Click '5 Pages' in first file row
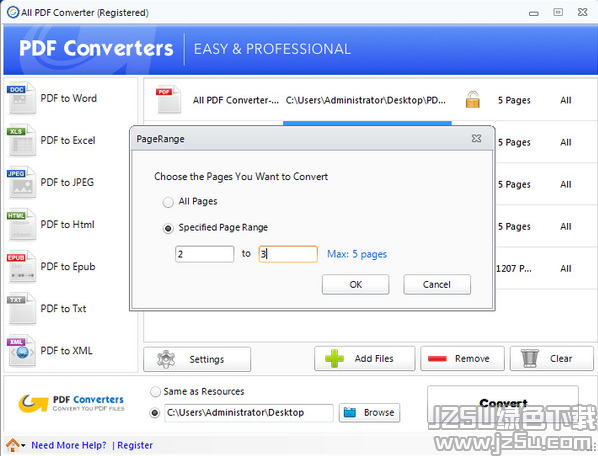 [x=514, y=100]
